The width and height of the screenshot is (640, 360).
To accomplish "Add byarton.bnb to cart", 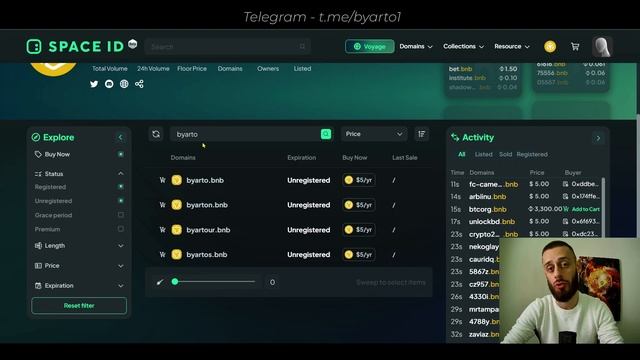I will 162,205.
